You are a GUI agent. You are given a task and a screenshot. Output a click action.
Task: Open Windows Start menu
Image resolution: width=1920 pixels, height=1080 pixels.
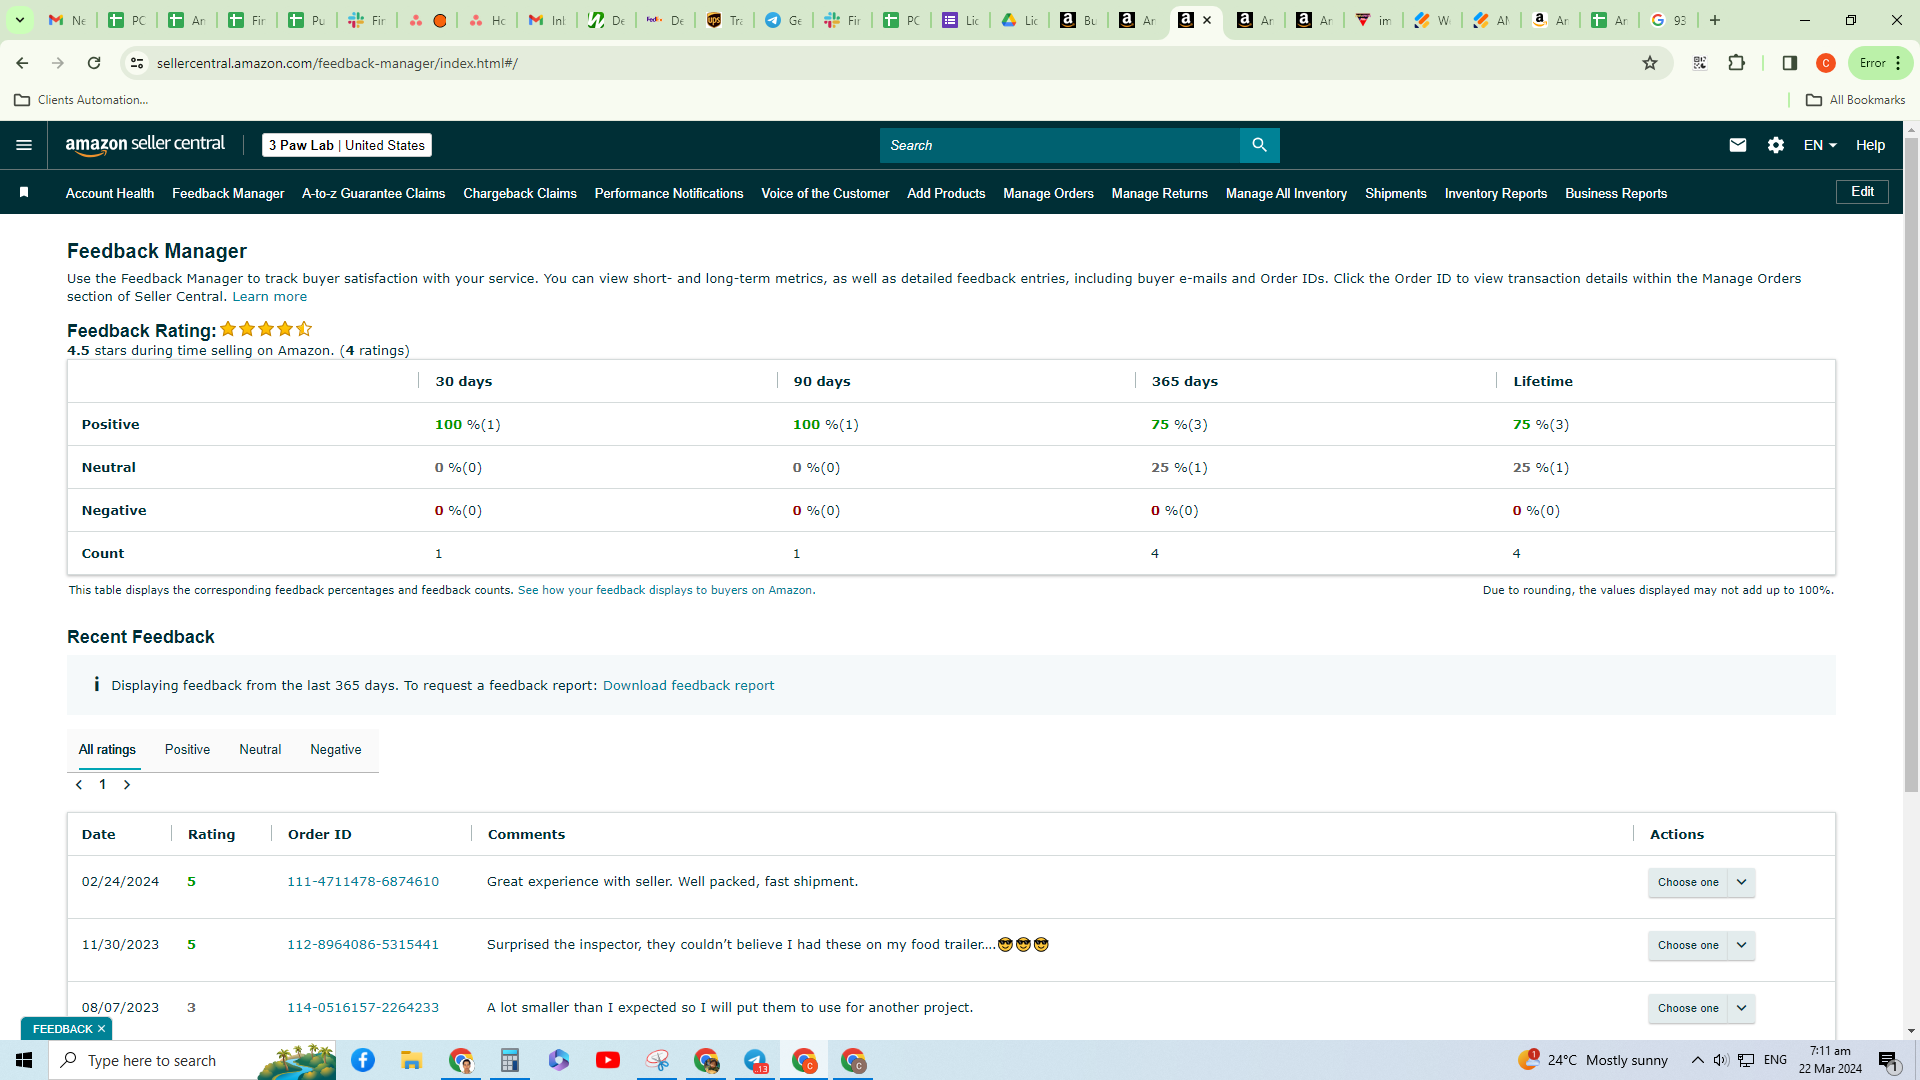pos(24,1060)
